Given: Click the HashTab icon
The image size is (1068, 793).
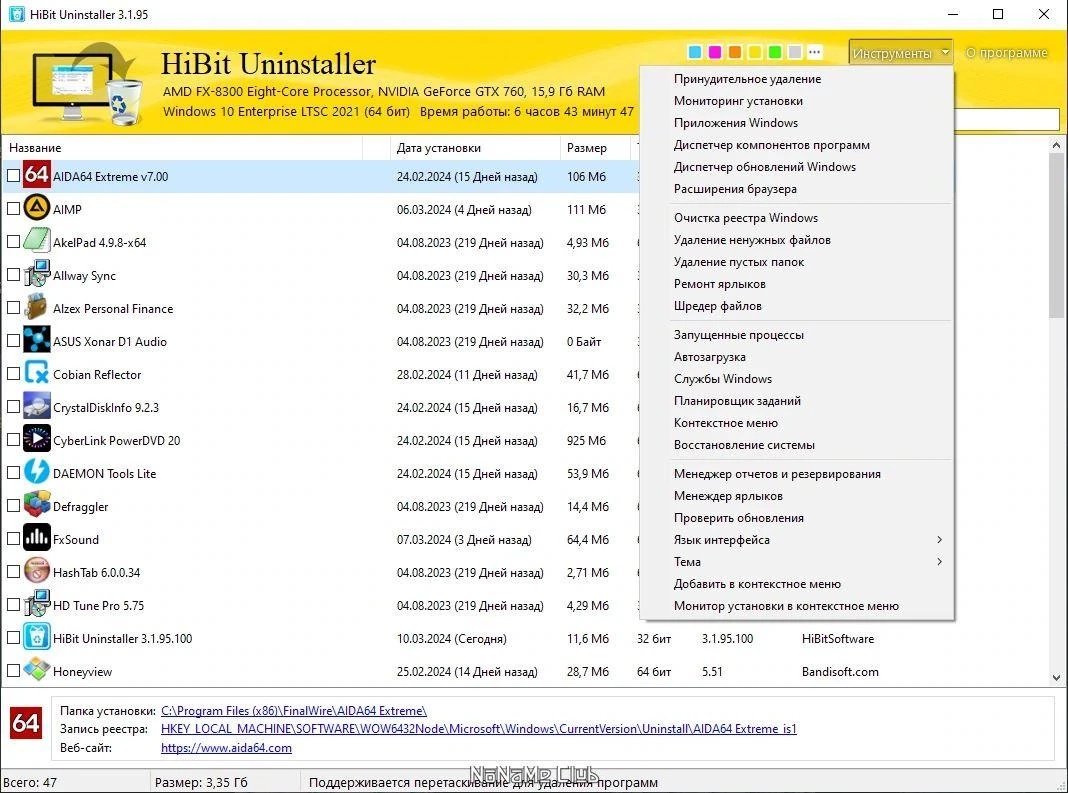Looking at the screenshot, I should coord(36,571).
